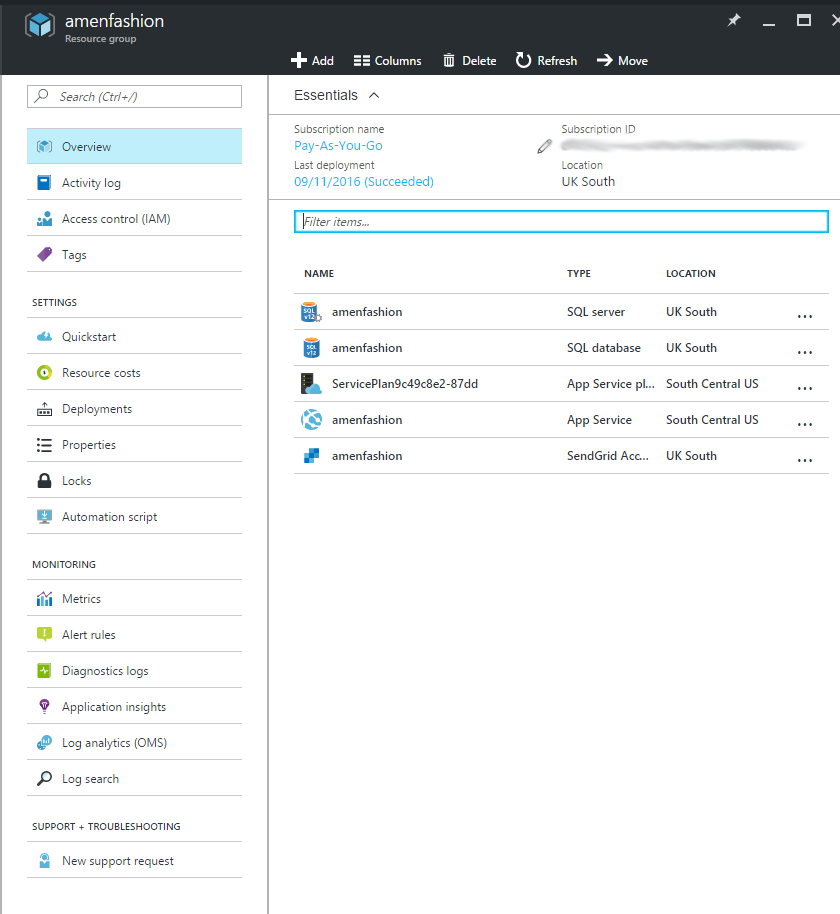Click the 'SendGrid Acc...' type cell

[x=607, y=456]
